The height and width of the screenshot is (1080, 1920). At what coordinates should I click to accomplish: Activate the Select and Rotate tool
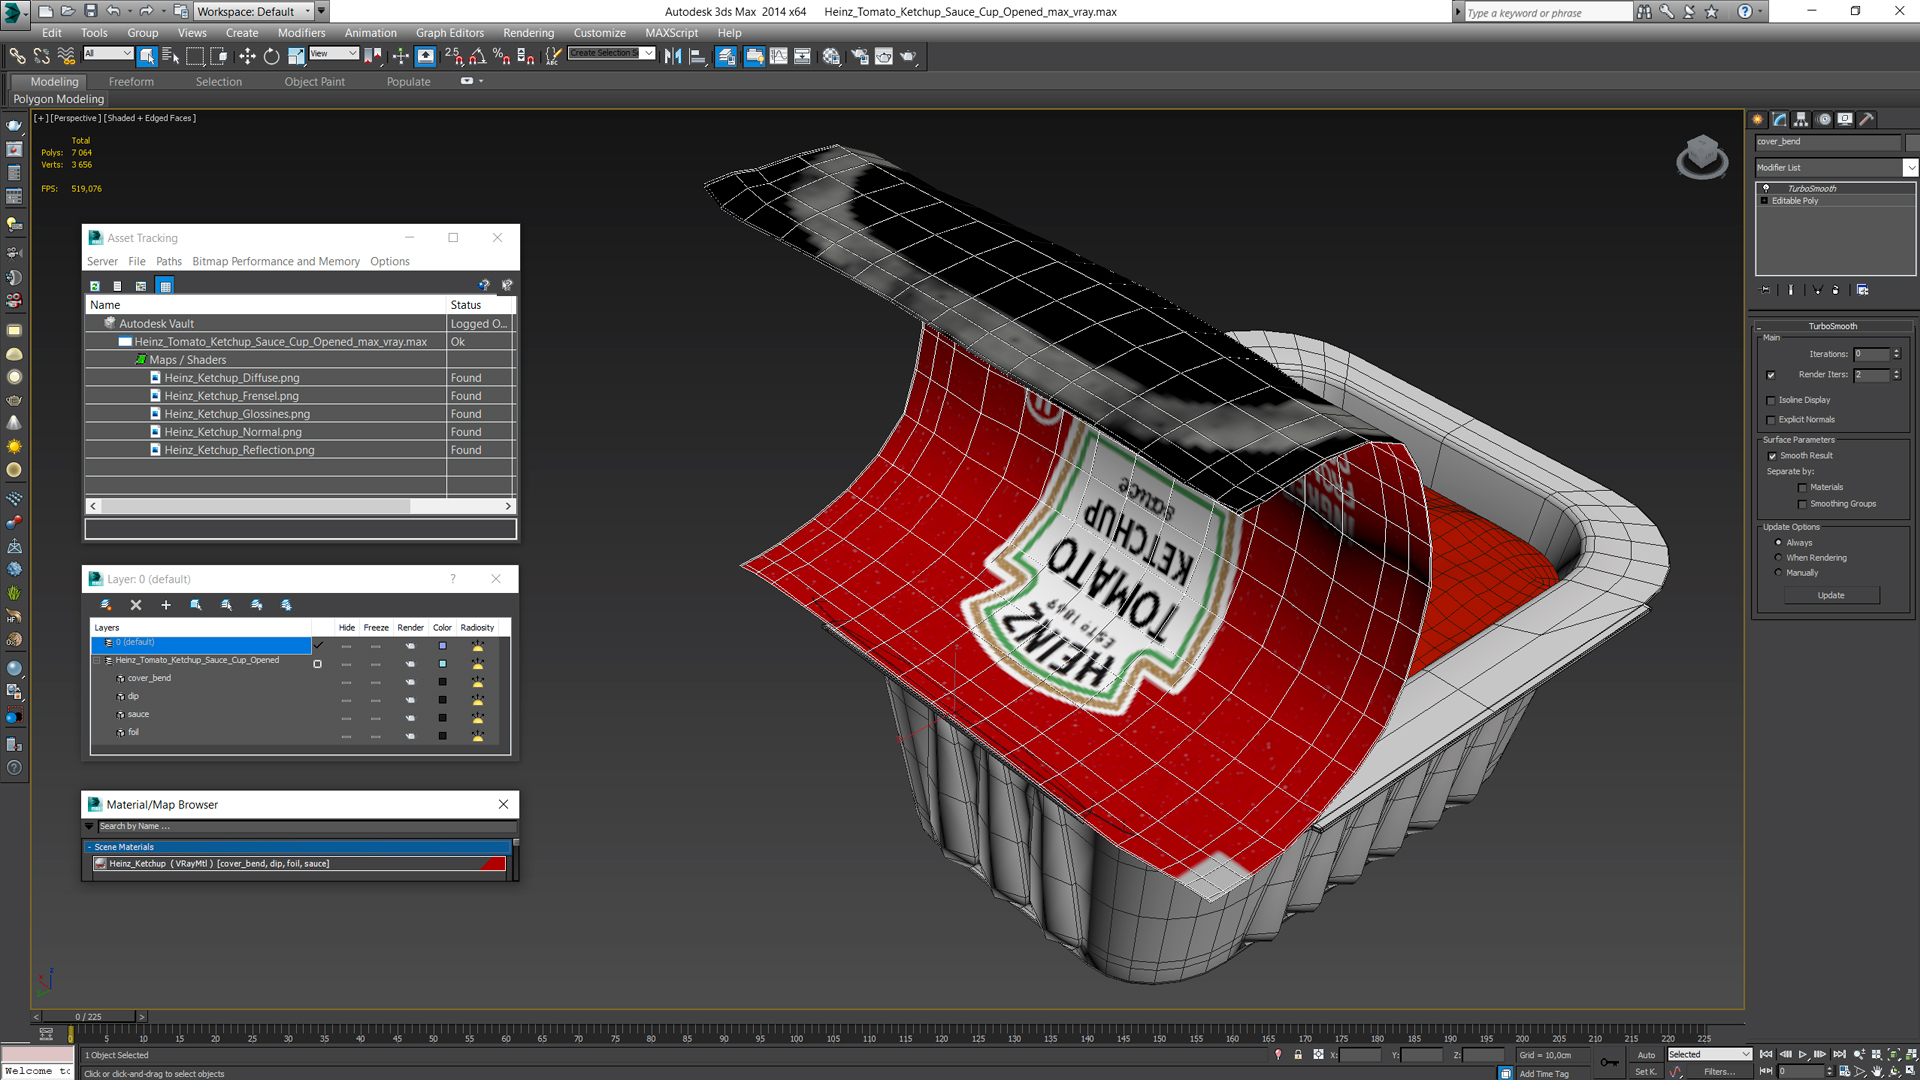coord(271,56)
